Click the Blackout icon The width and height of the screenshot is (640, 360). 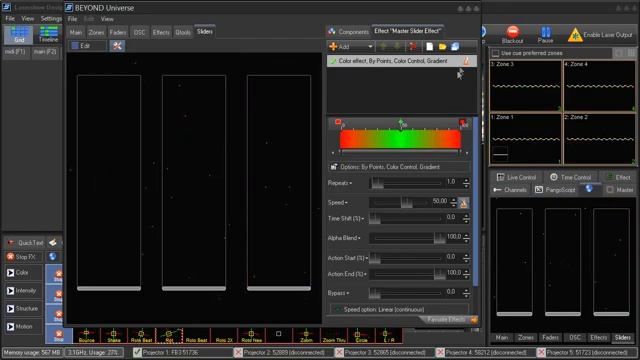click(x=513, y=31)
